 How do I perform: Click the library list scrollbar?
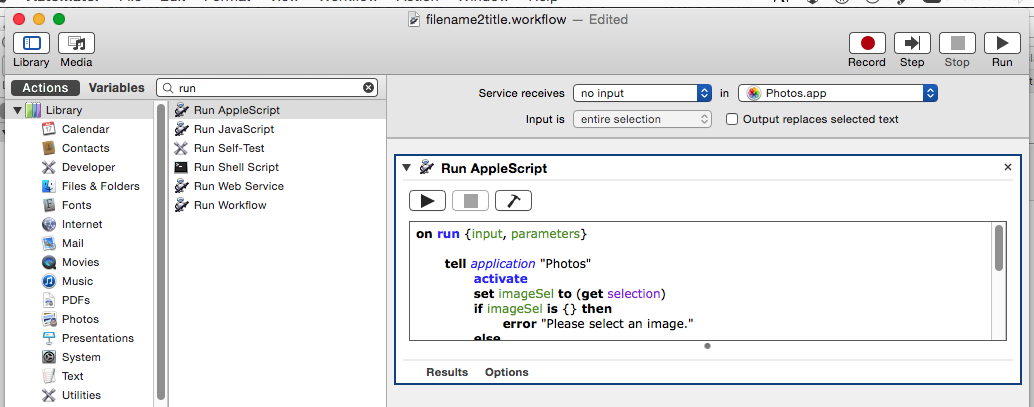(160, 251)
